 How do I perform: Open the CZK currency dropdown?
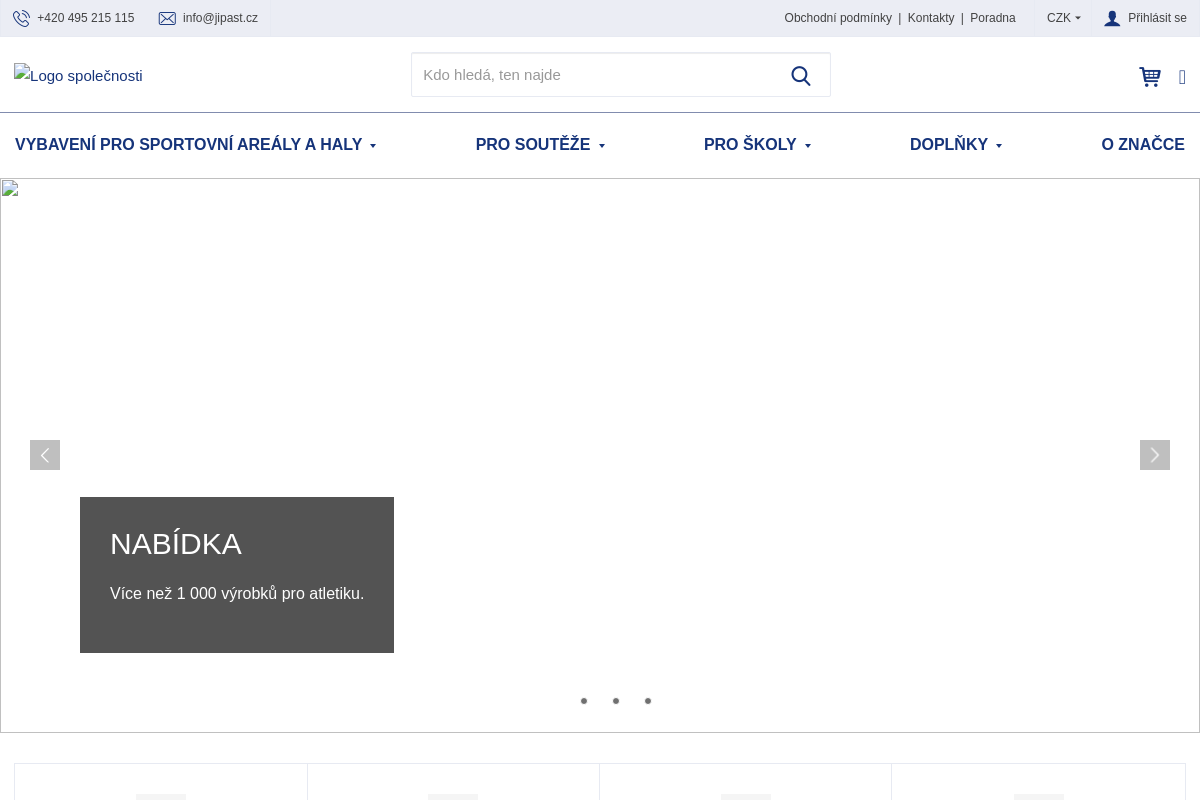(1063, 18)
